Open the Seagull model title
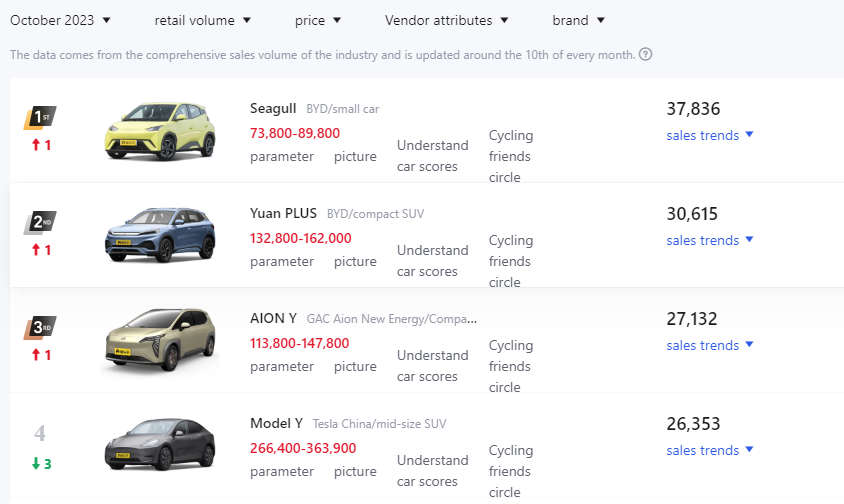Viewport: 844px width, 504px height. coord(273,108)
